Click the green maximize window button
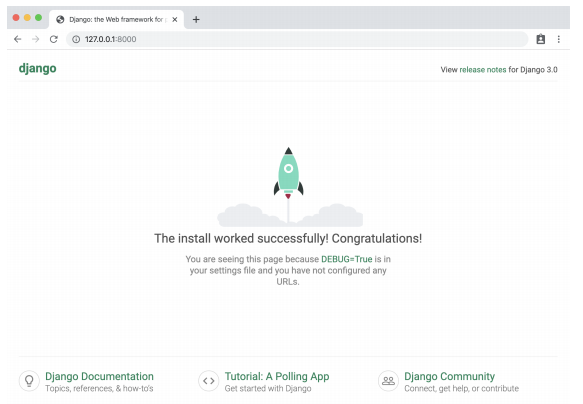The image size is (583, 404). pos(38,17)
